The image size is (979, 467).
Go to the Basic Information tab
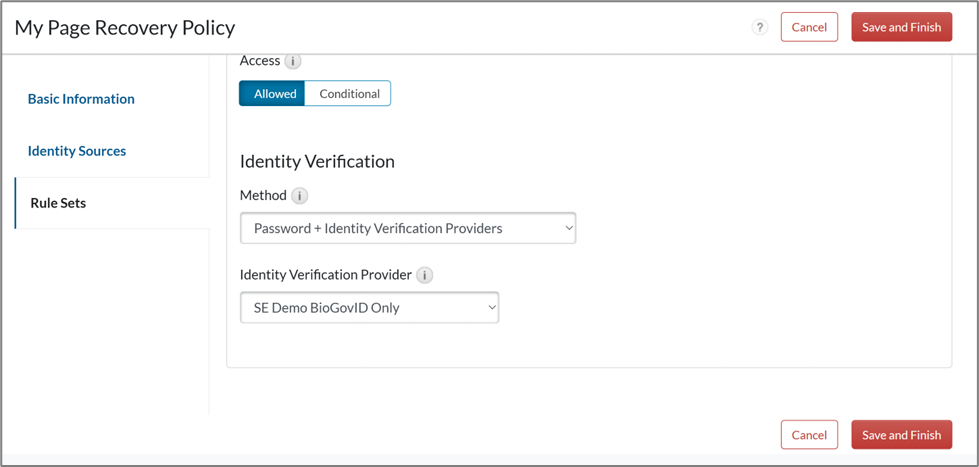click(81, 99)
